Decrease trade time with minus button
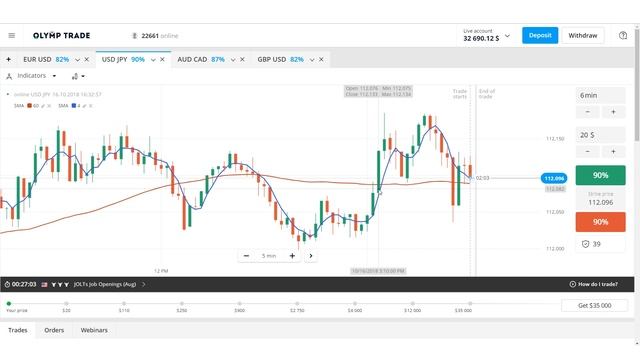640x360 pixels. click(x=588, y=112)
